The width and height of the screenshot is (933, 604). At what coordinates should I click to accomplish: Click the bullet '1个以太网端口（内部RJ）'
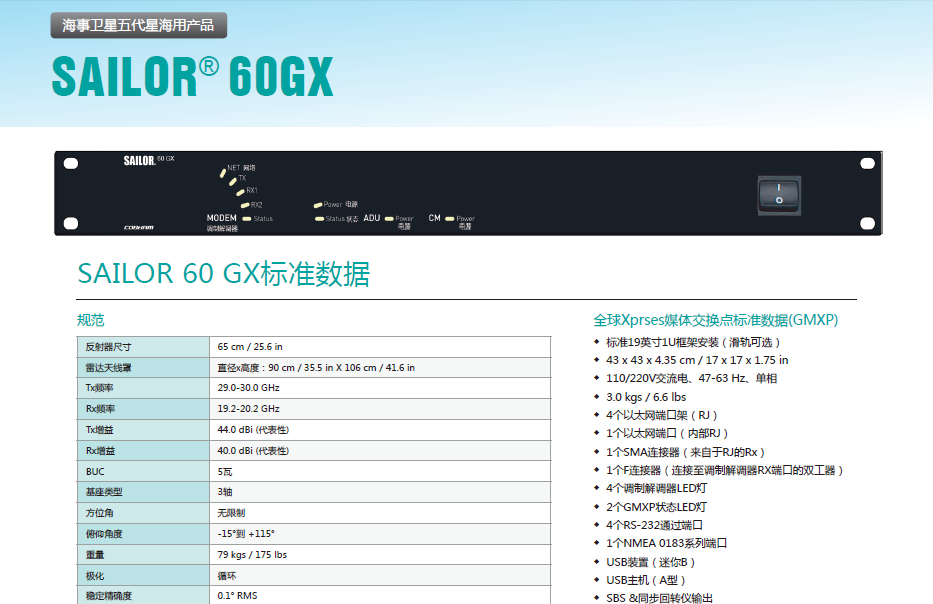click(x=667, y=433)
